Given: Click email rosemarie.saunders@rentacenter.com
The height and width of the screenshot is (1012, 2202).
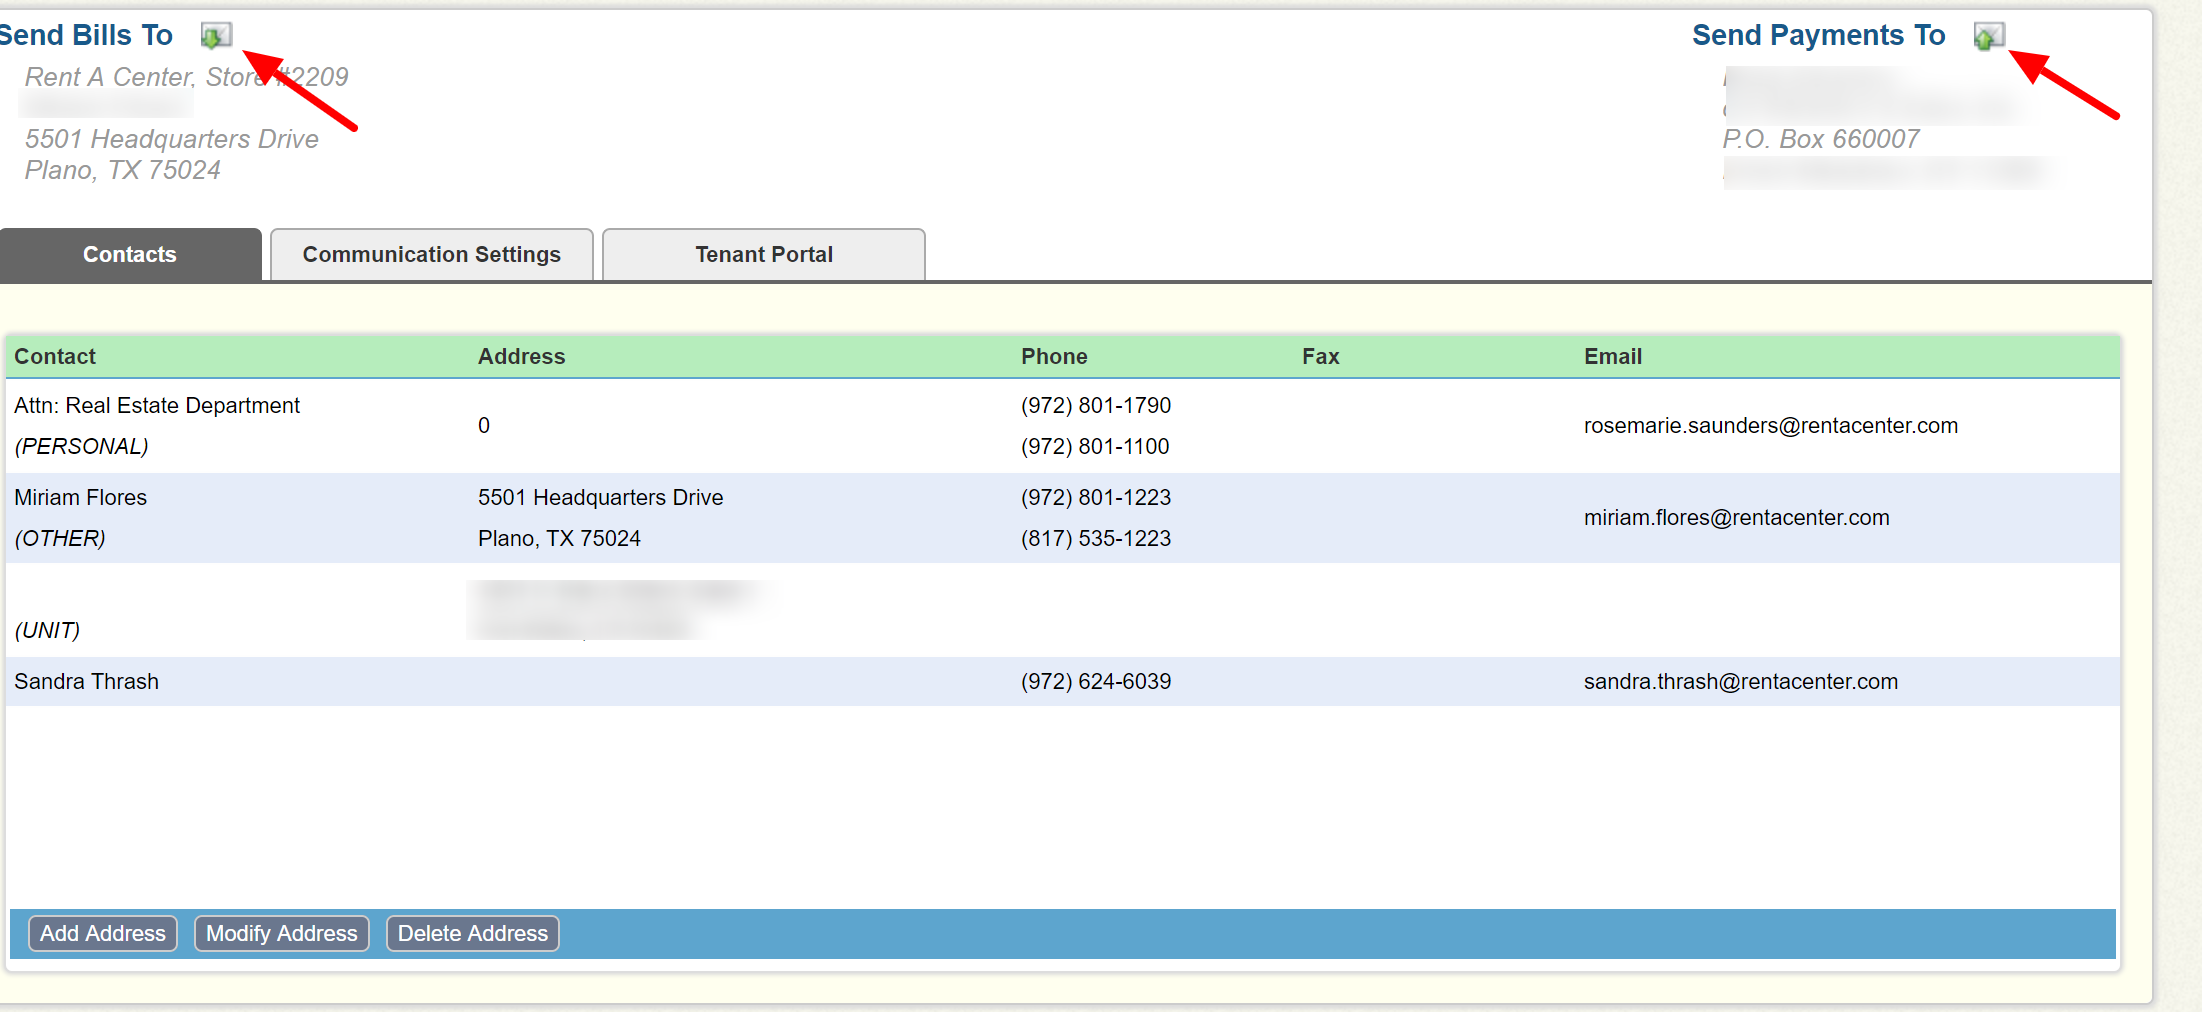Looking at the screenshot, I should [1770, 426].
